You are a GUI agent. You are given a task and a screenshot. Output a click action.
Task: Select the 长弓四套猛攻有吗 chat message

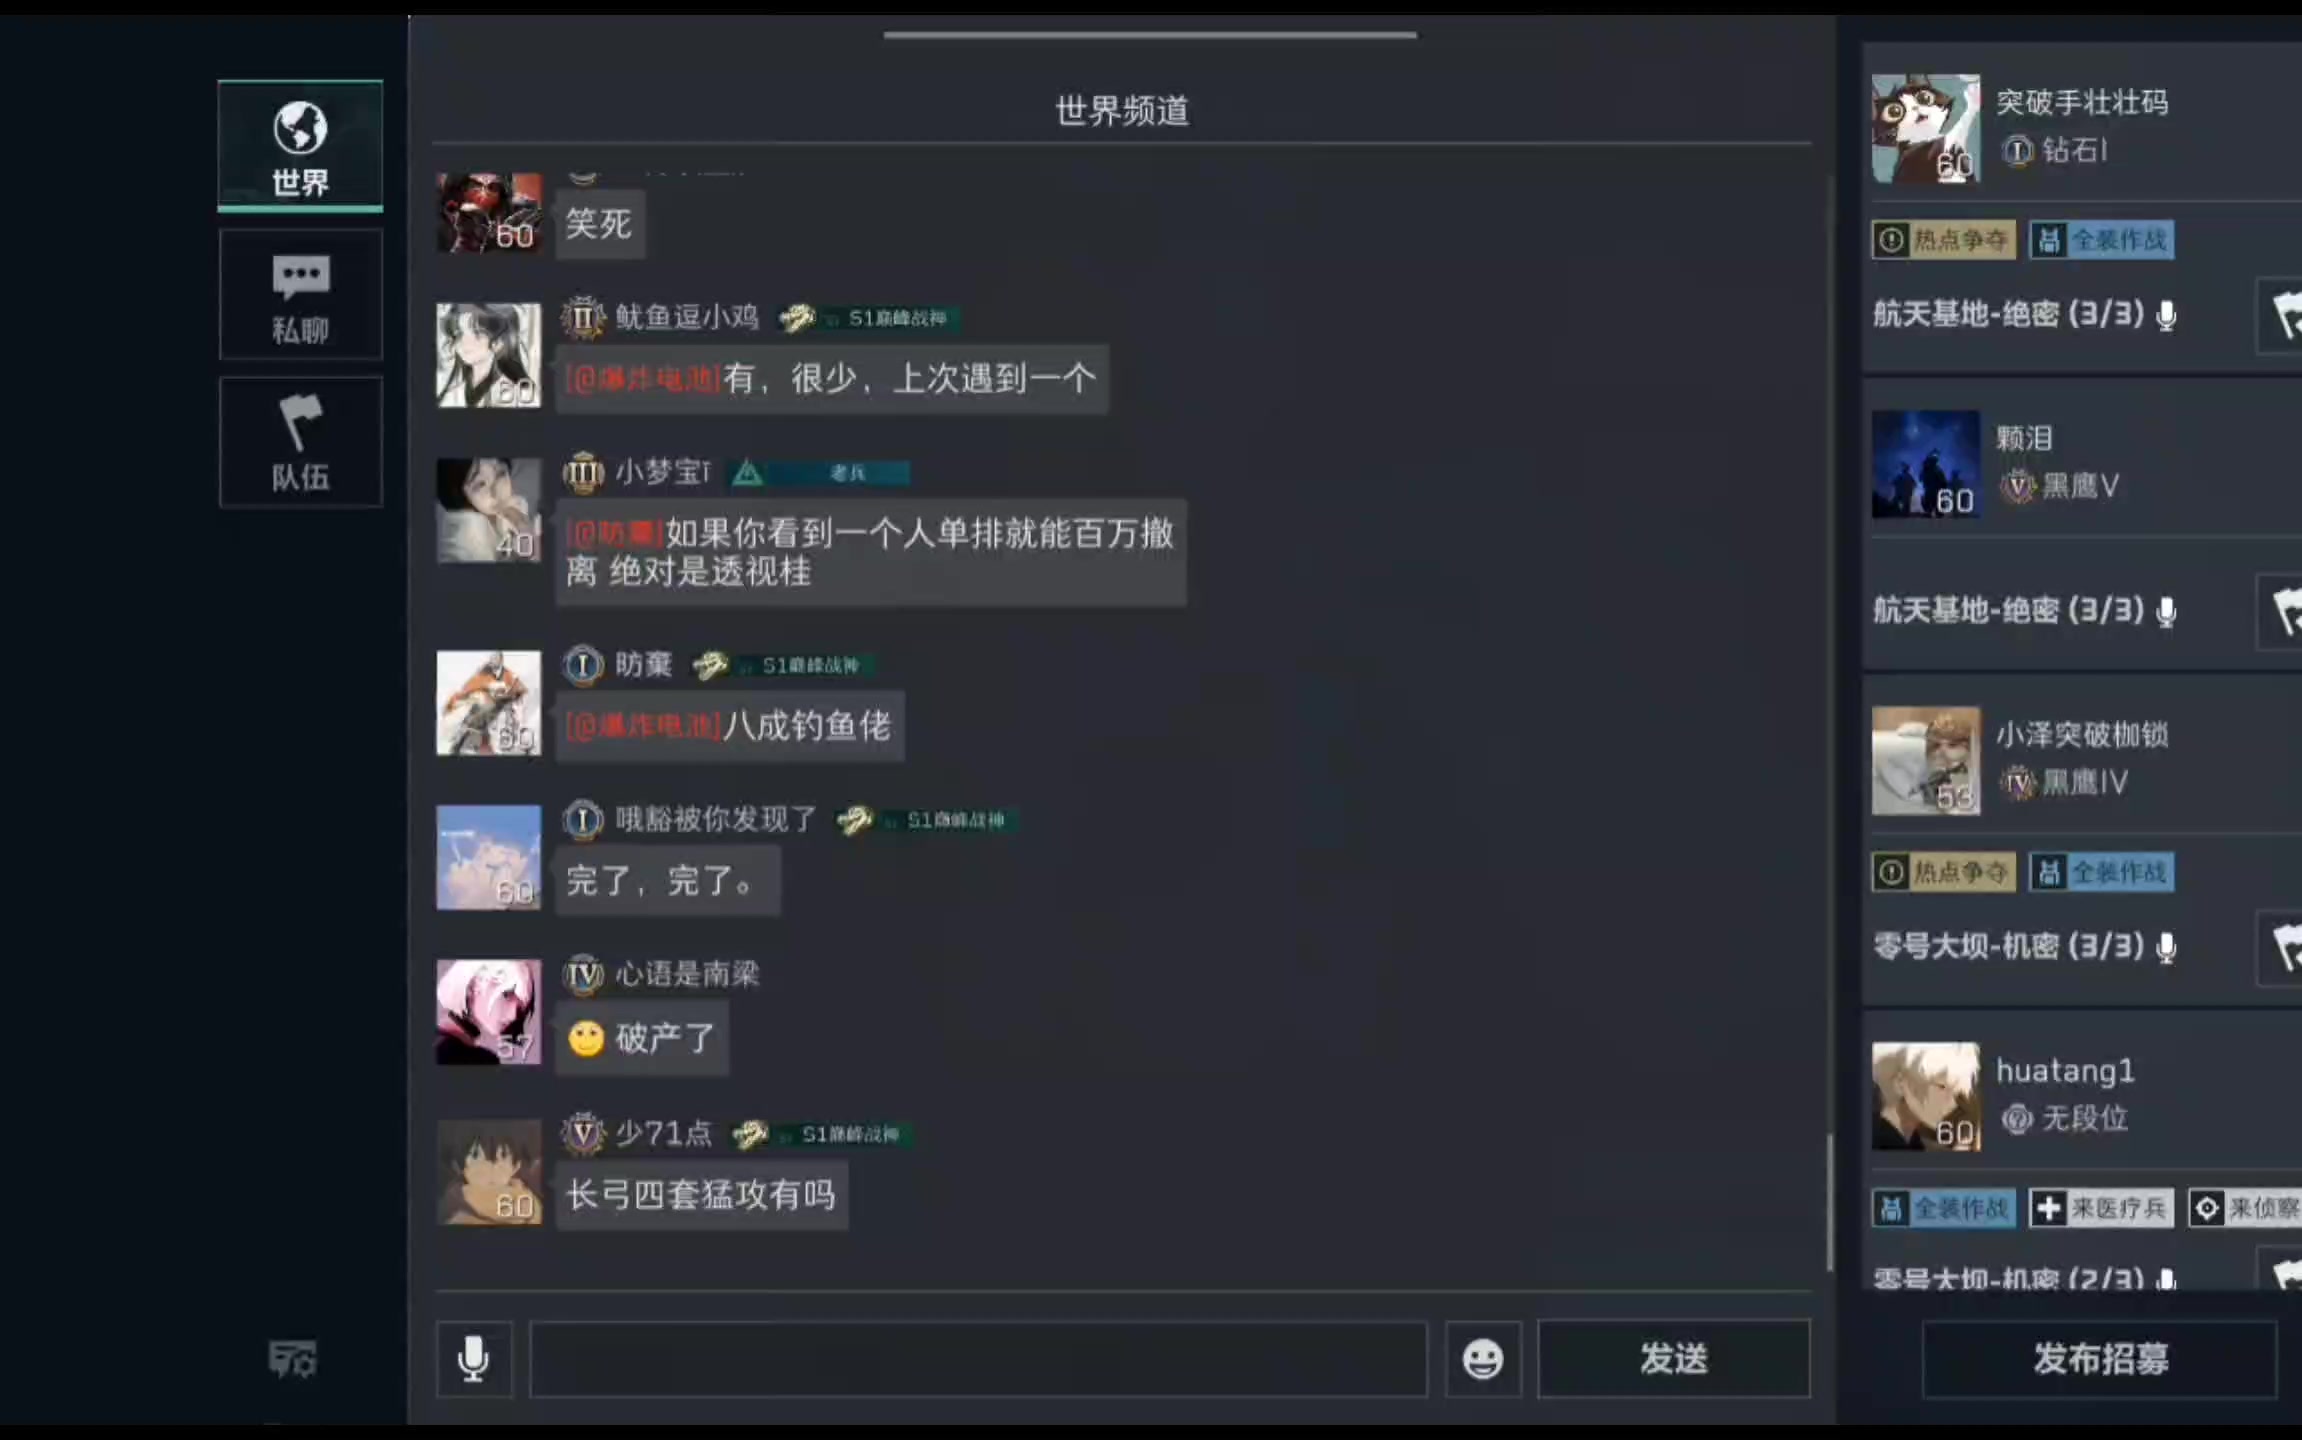pos(702,1195)
